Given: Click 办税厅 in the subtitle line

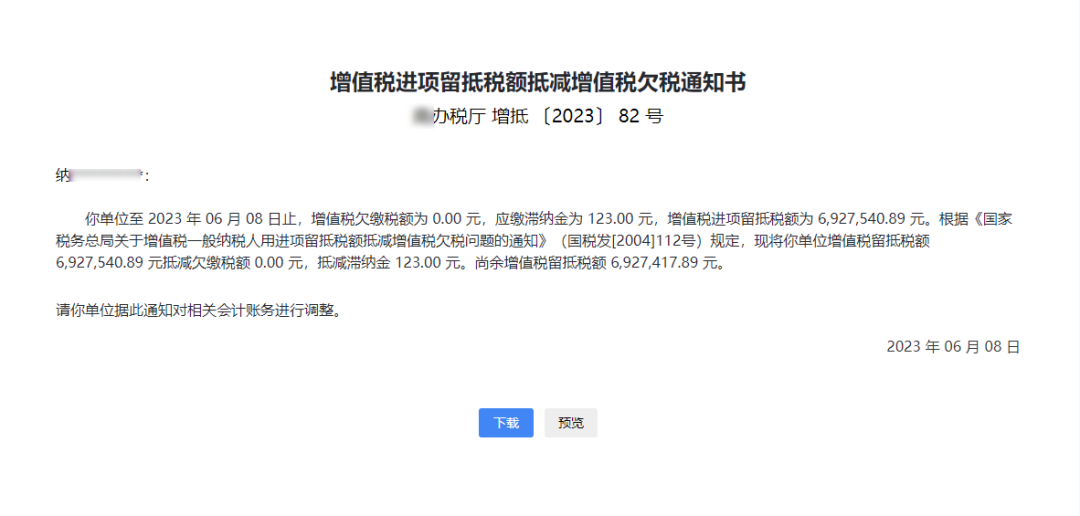Looking at the screenshot, I should click(458, 116).
